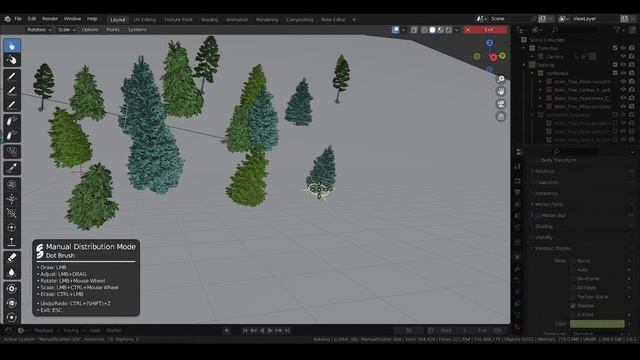Select the pin/anchor tool near bottom of toolbar

point(12,241)
